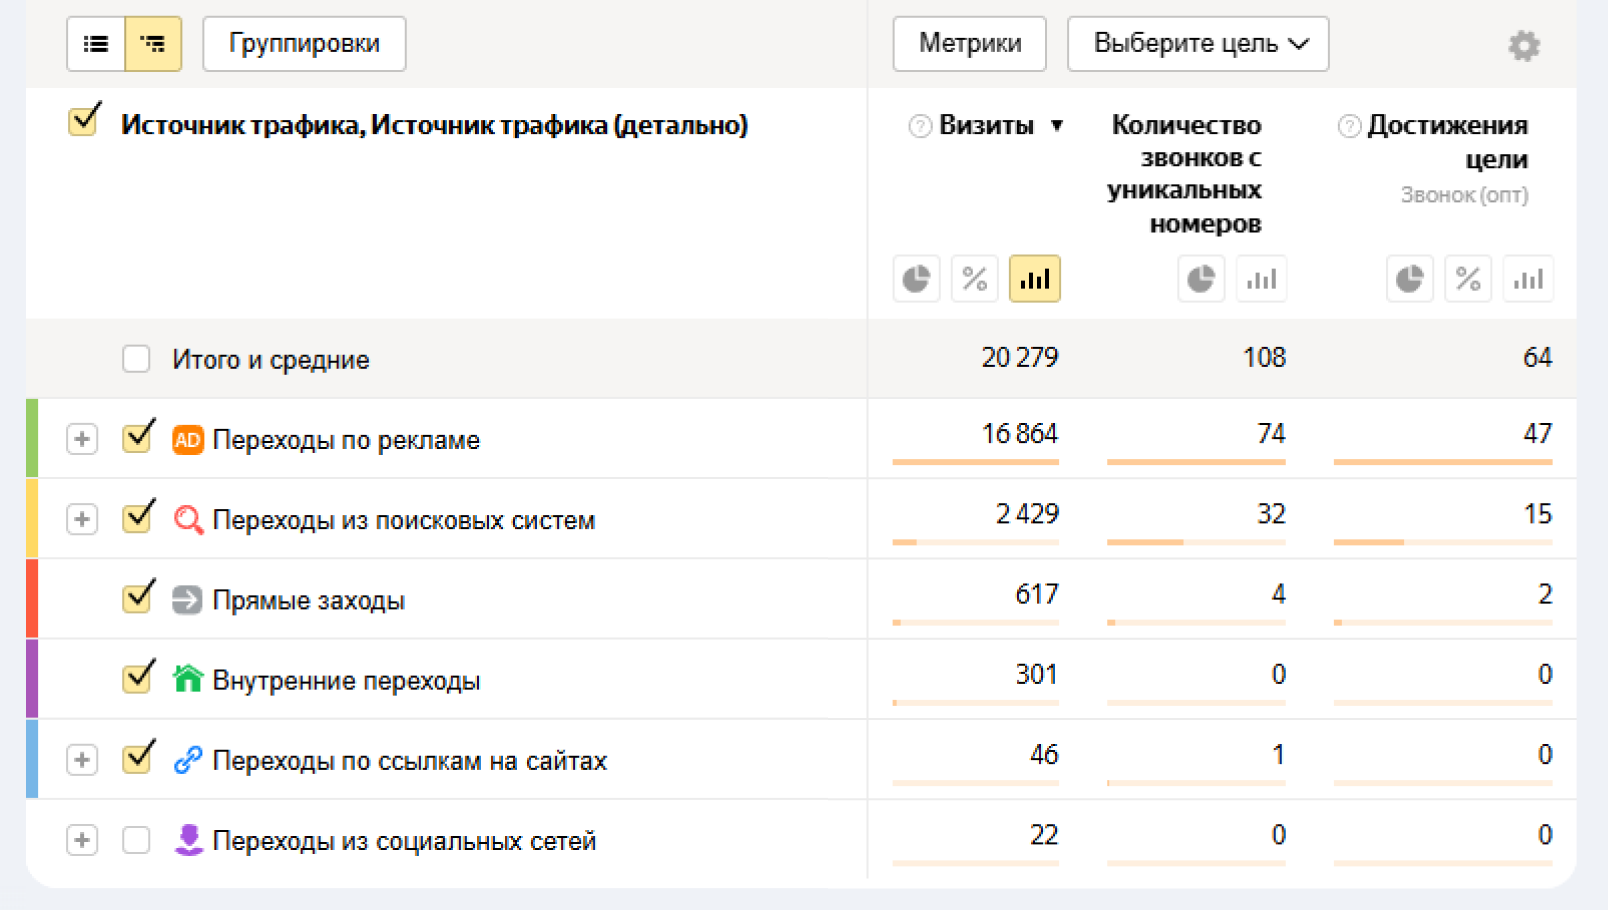1608x910 pixels.
Task: Check the Итого и средние checkbox
Action: (x=136, y=358)
